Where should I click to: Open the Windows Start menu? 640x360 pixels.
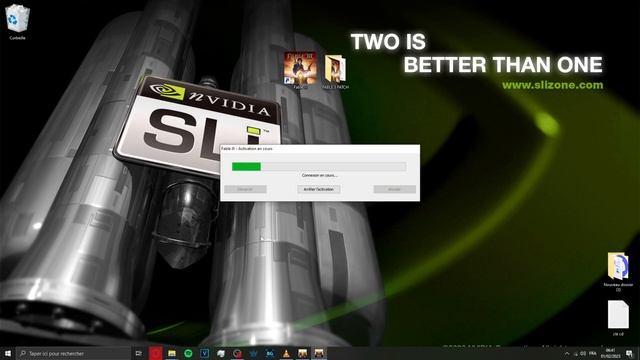coord(8,353)
